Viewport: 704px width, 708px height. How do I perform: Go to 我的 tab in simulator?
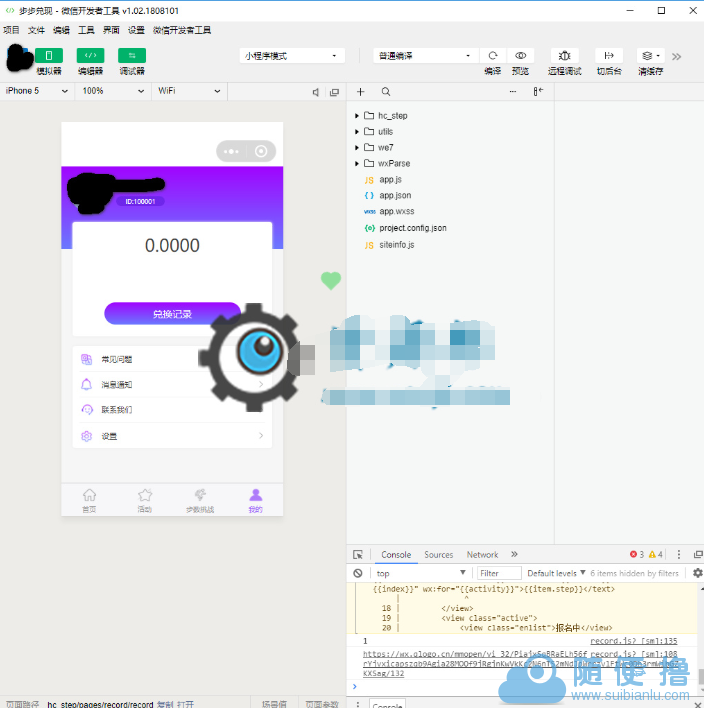coord(256,500)
